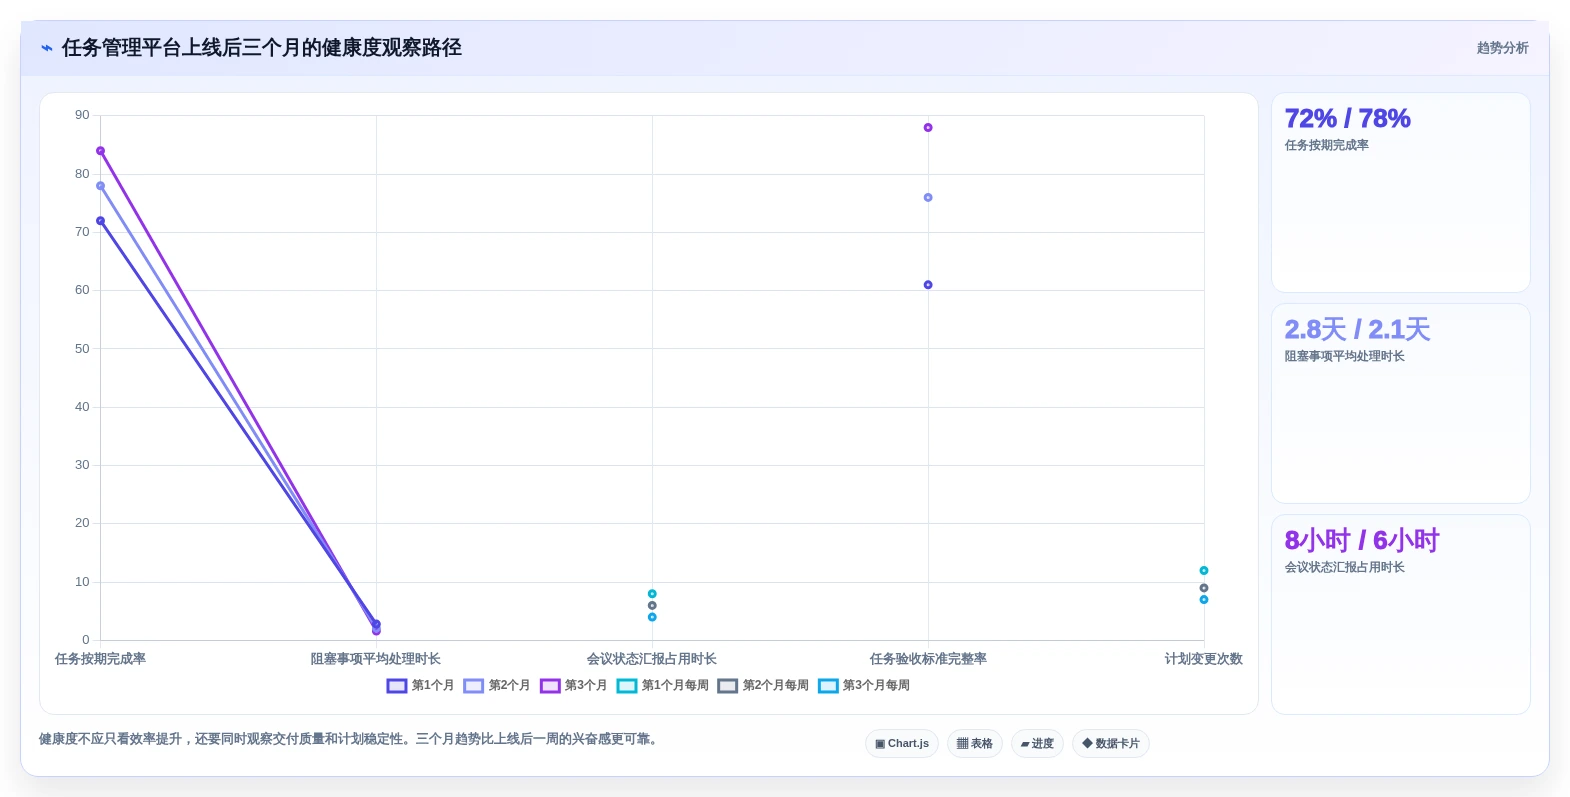The height and width of the screenshot is (797, 1570).
Task: Toggle the 第2个月 legend series
Action: click(497, 685)
